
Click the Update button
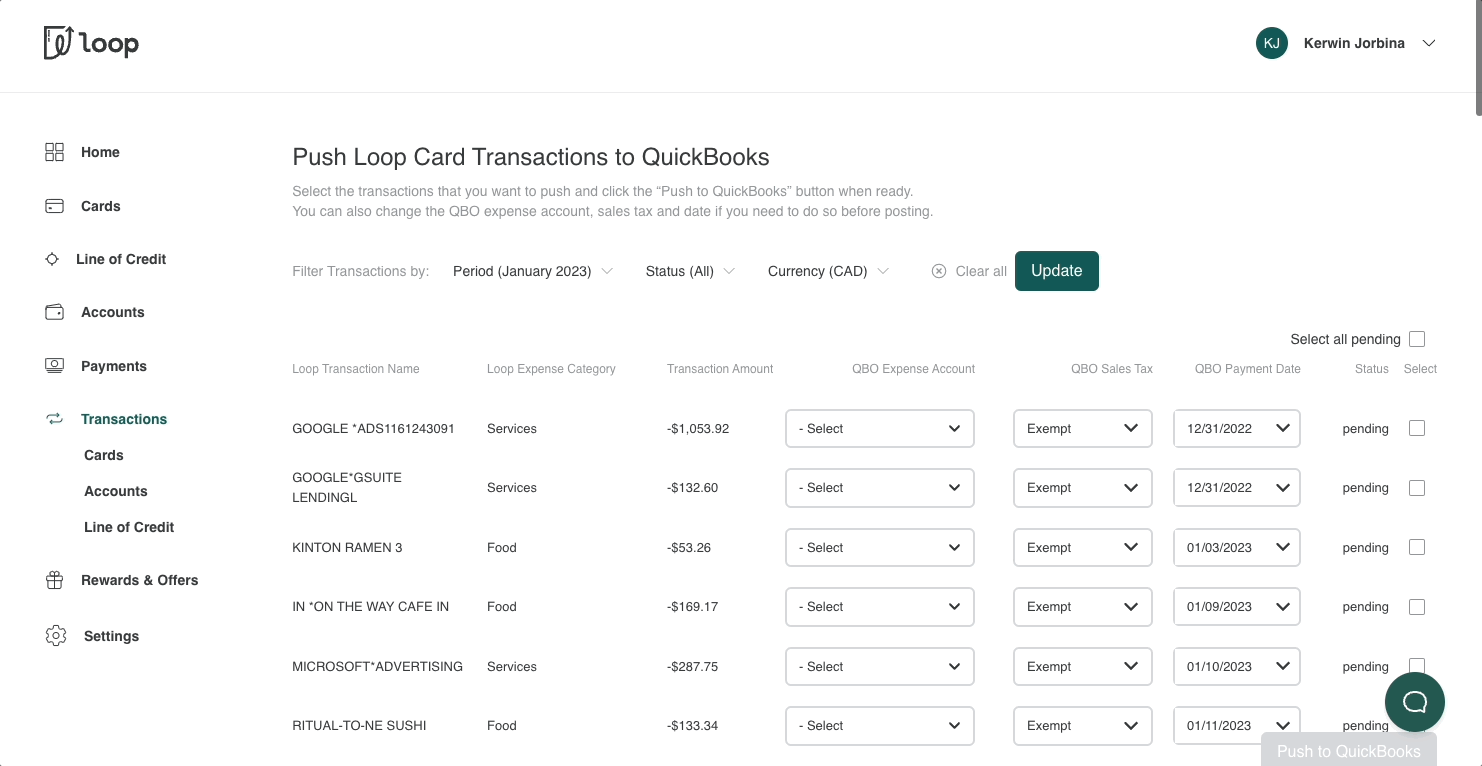pos(1057,271)
